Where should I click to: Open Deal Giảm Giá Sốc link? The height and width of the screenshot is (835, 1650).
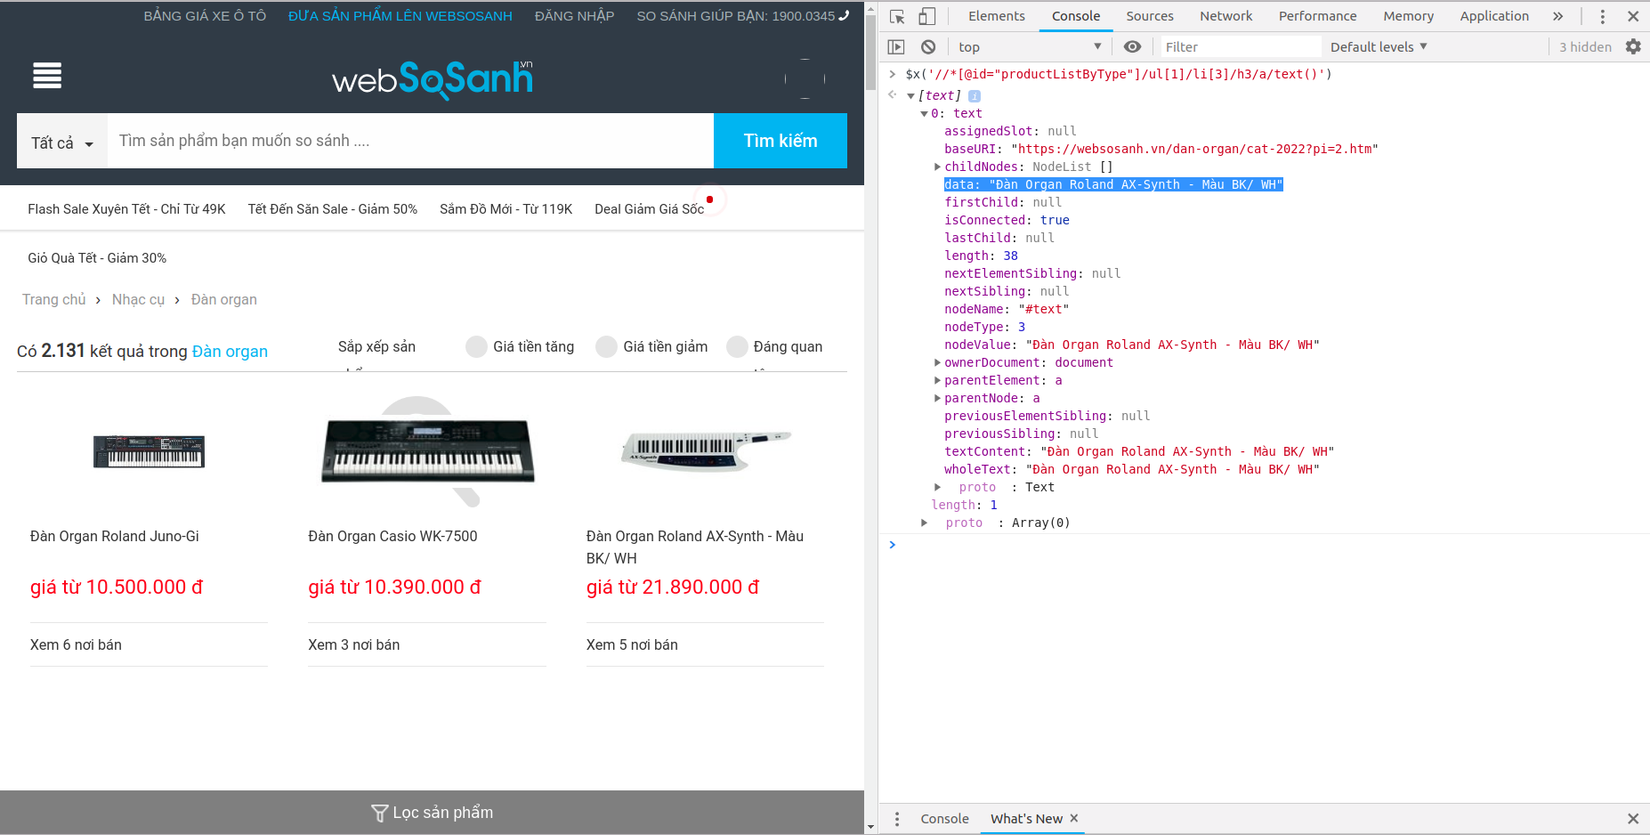coord(649,209)
